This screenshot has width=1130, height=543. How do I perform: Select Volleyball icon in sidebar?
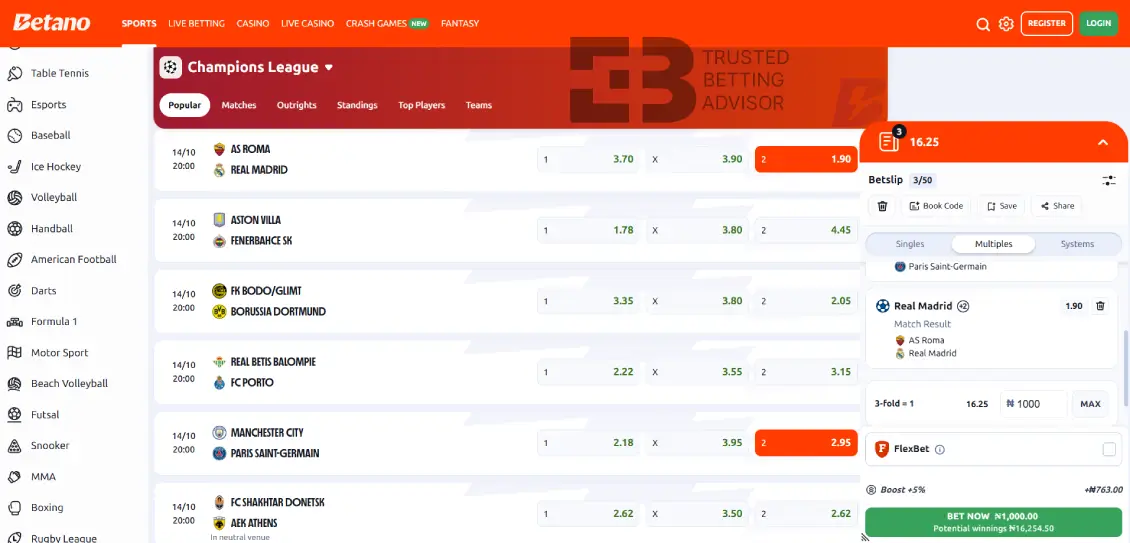tap(14, 198)
